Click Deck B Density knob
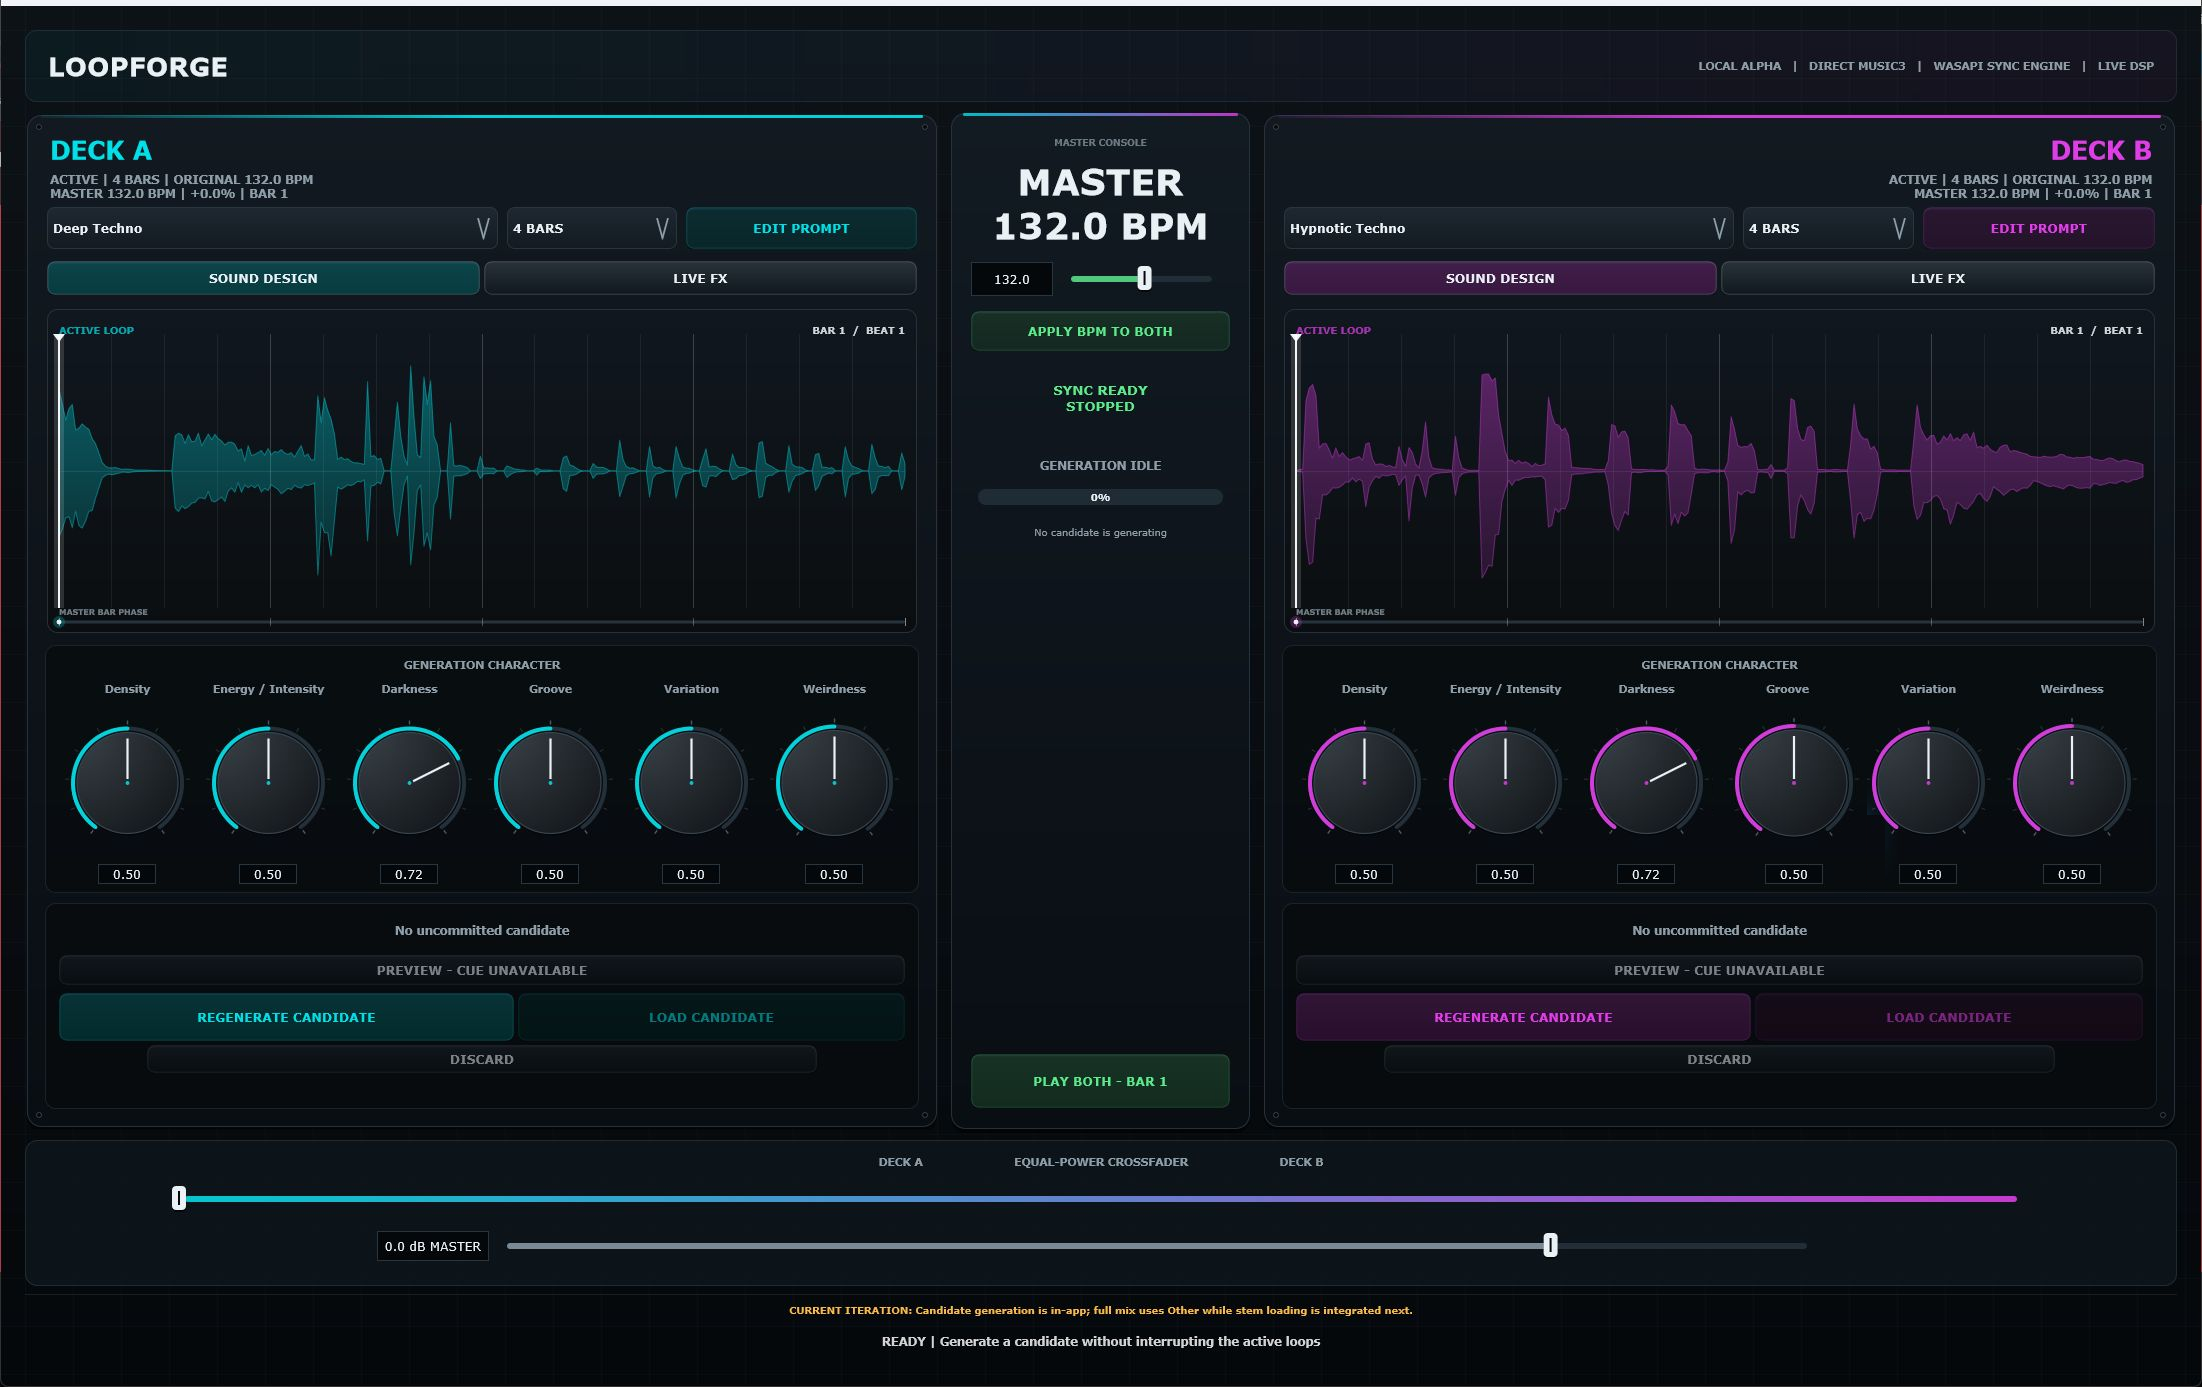2202x1387 pixels. pyautogui.click(x=1364, y=781)
